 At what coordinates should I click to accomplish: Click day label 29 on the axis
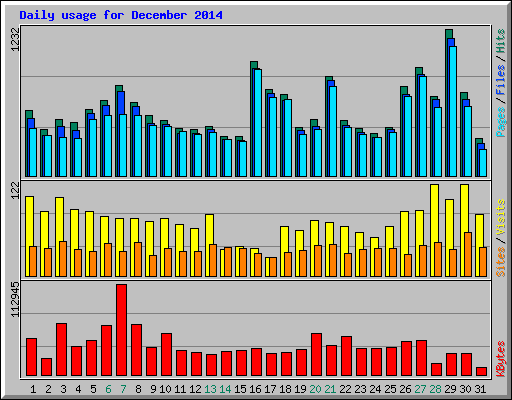(450, 389)
